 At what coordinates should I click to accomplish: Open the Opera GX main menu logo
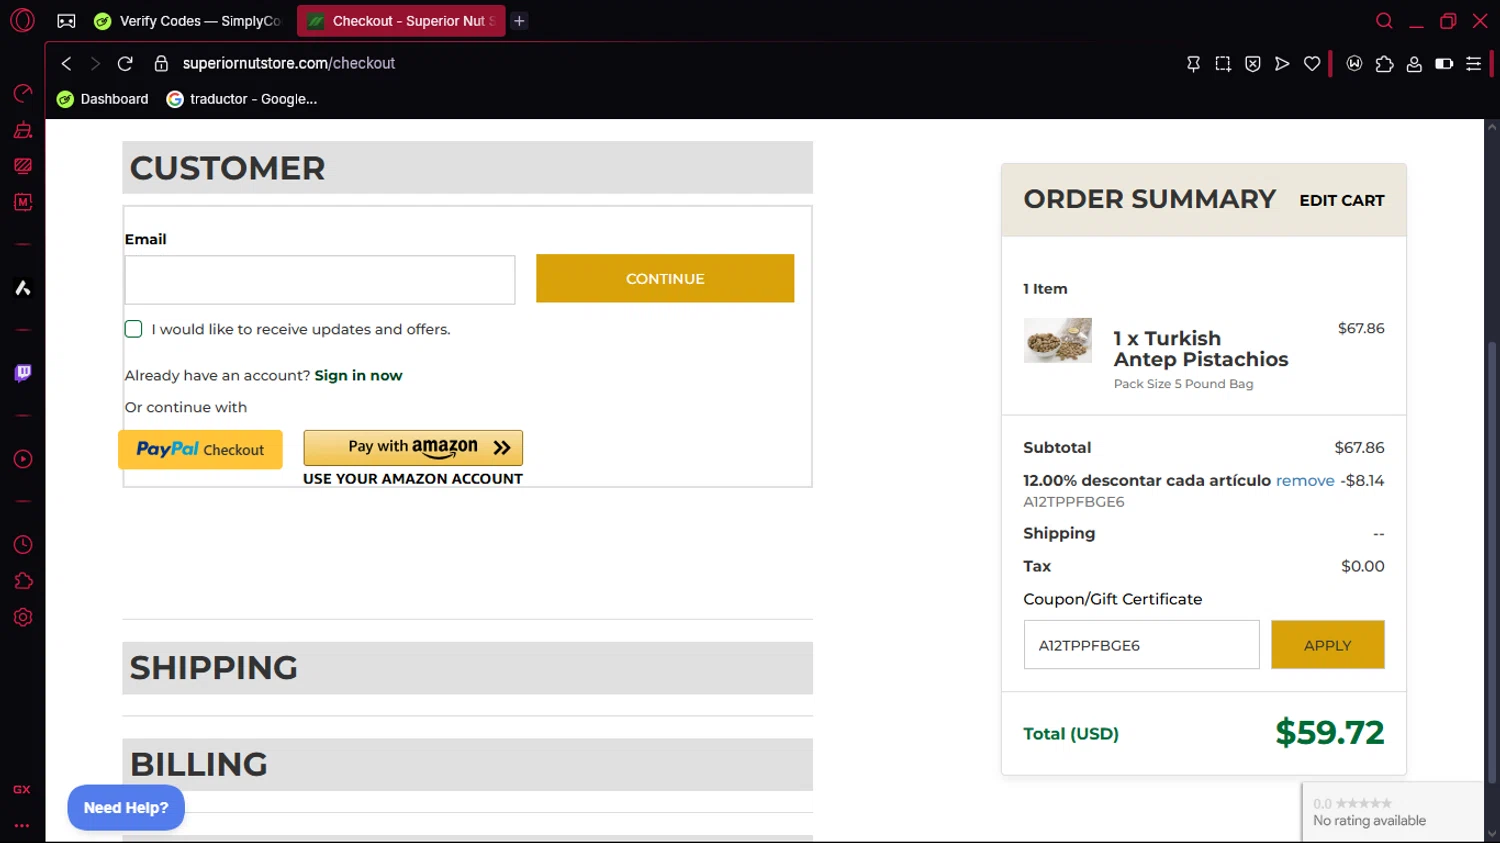click(x=22, y=20)
